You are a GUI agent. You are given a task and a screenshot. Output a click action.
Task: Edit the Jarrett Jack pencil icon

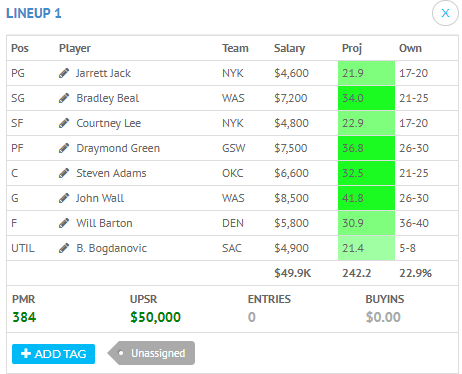click(x=64, y=73)
